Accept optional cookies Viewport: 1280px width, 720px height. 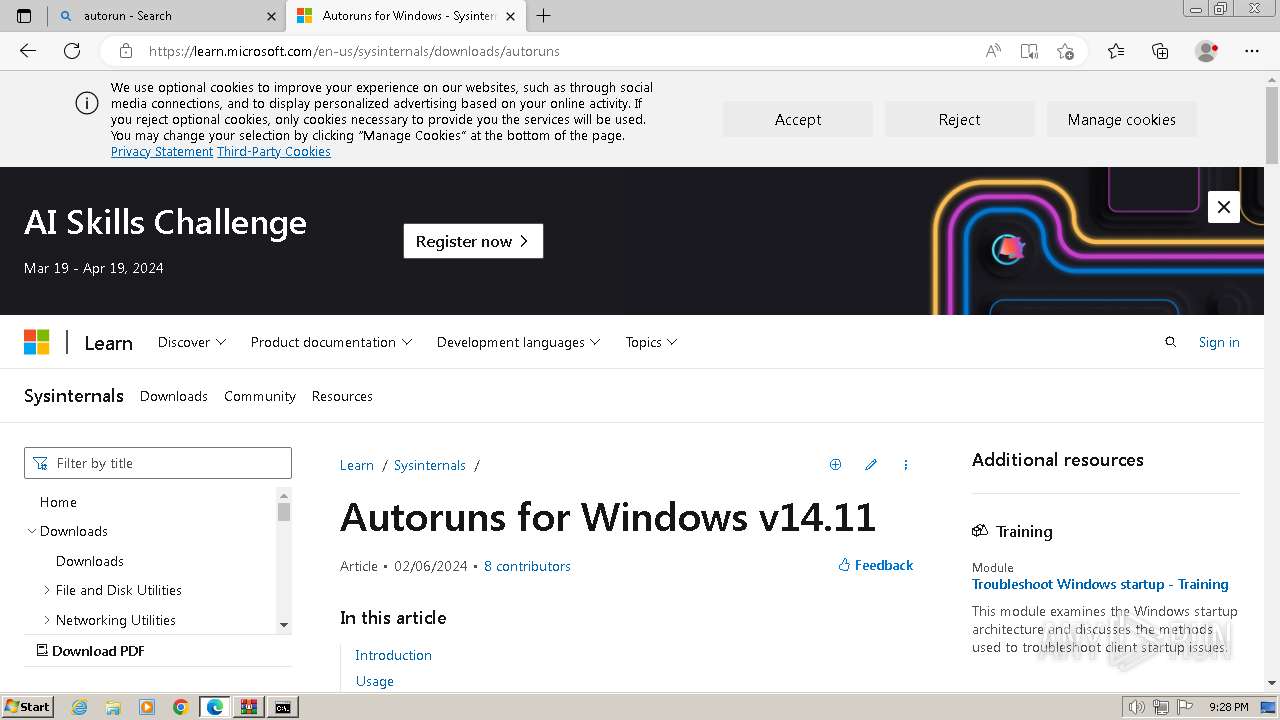(x=798, y=119)
